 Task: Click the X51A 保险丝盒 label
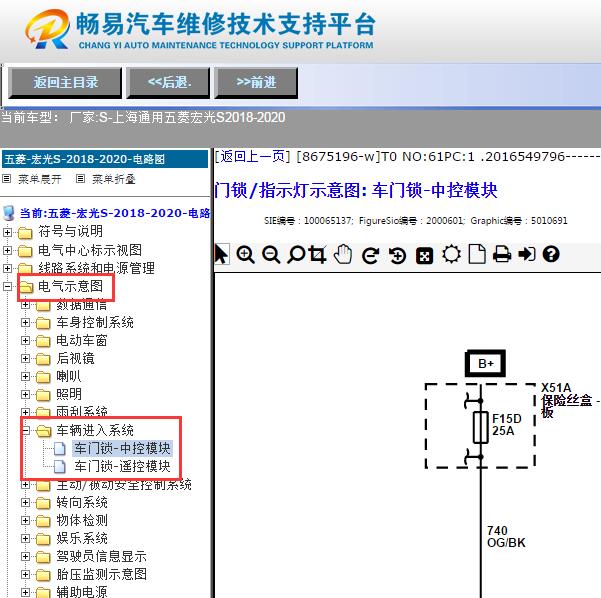569,400
